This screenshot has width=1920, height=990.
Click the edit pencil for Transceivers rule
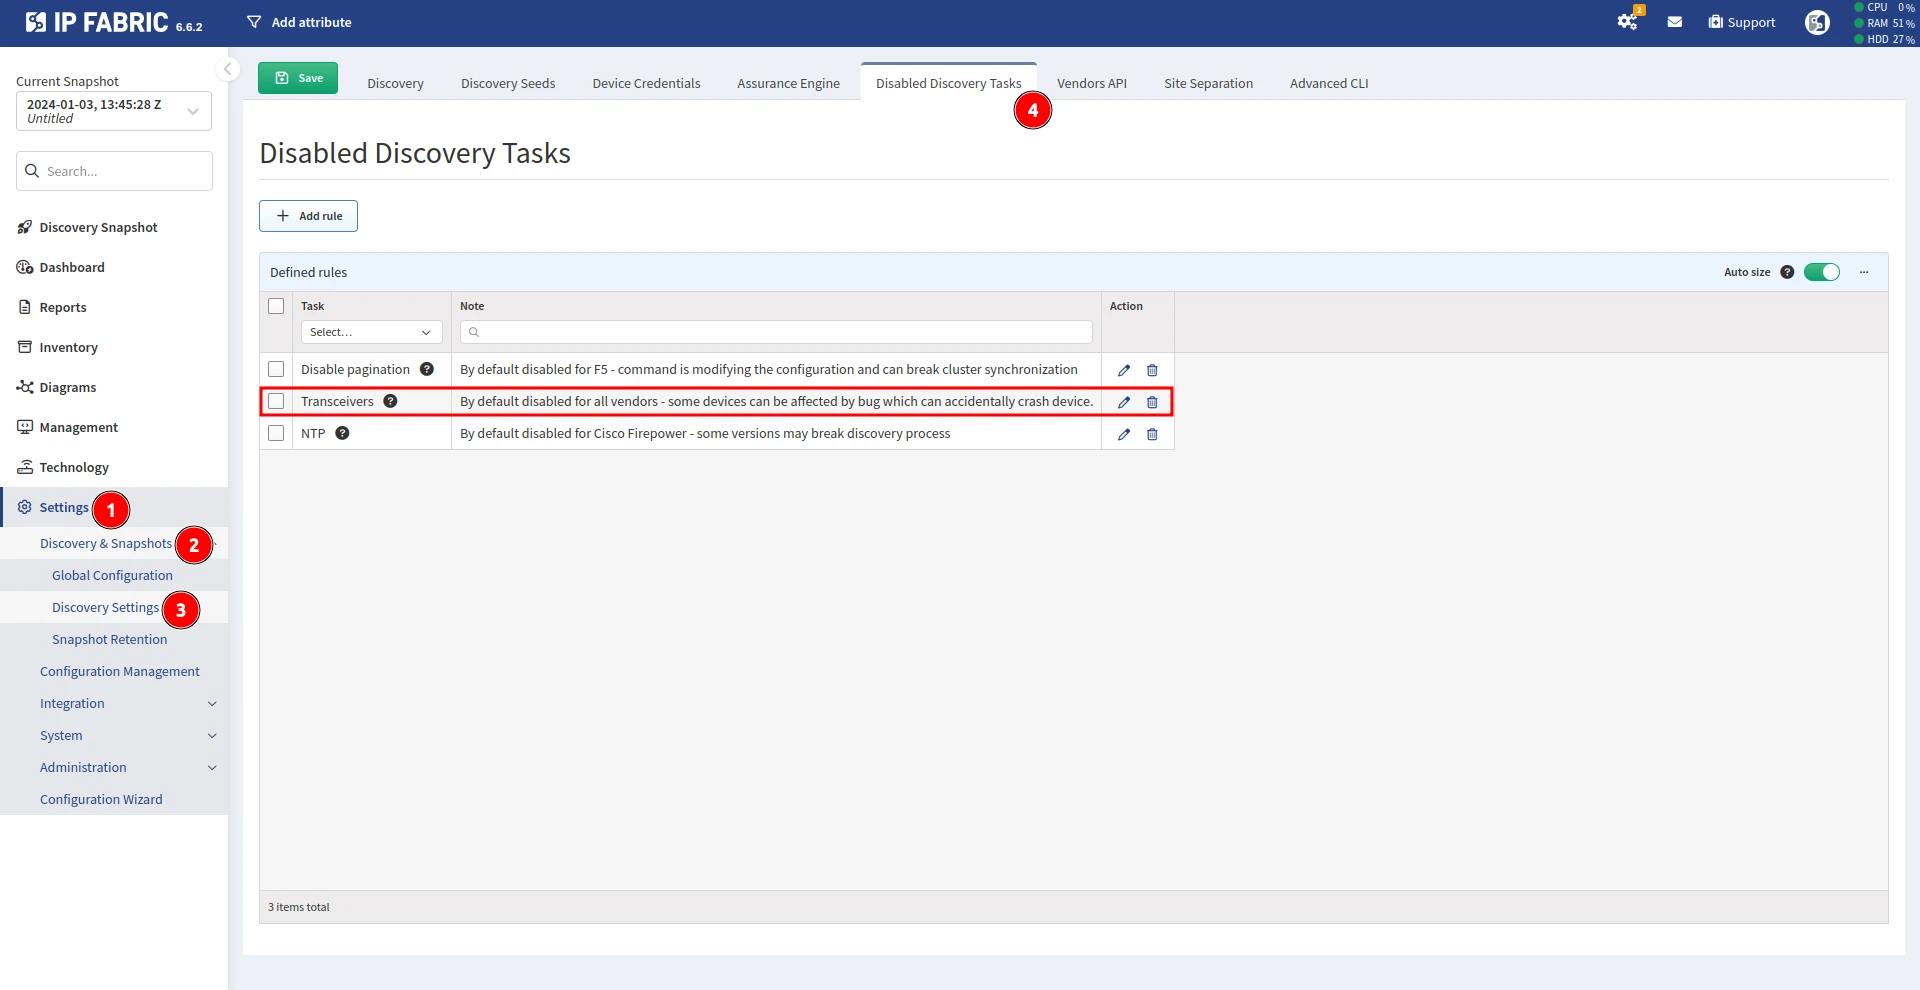(1124, 402)
